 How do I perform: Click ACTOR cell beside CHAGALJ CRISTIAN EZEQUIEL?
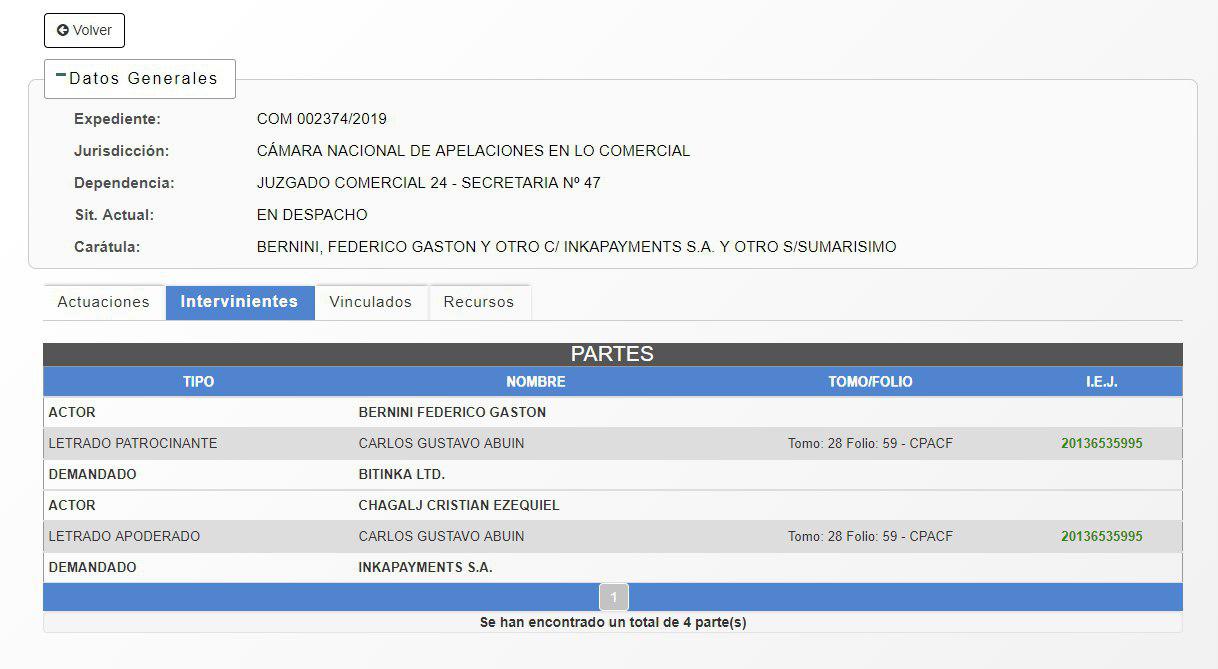[72, 505]
